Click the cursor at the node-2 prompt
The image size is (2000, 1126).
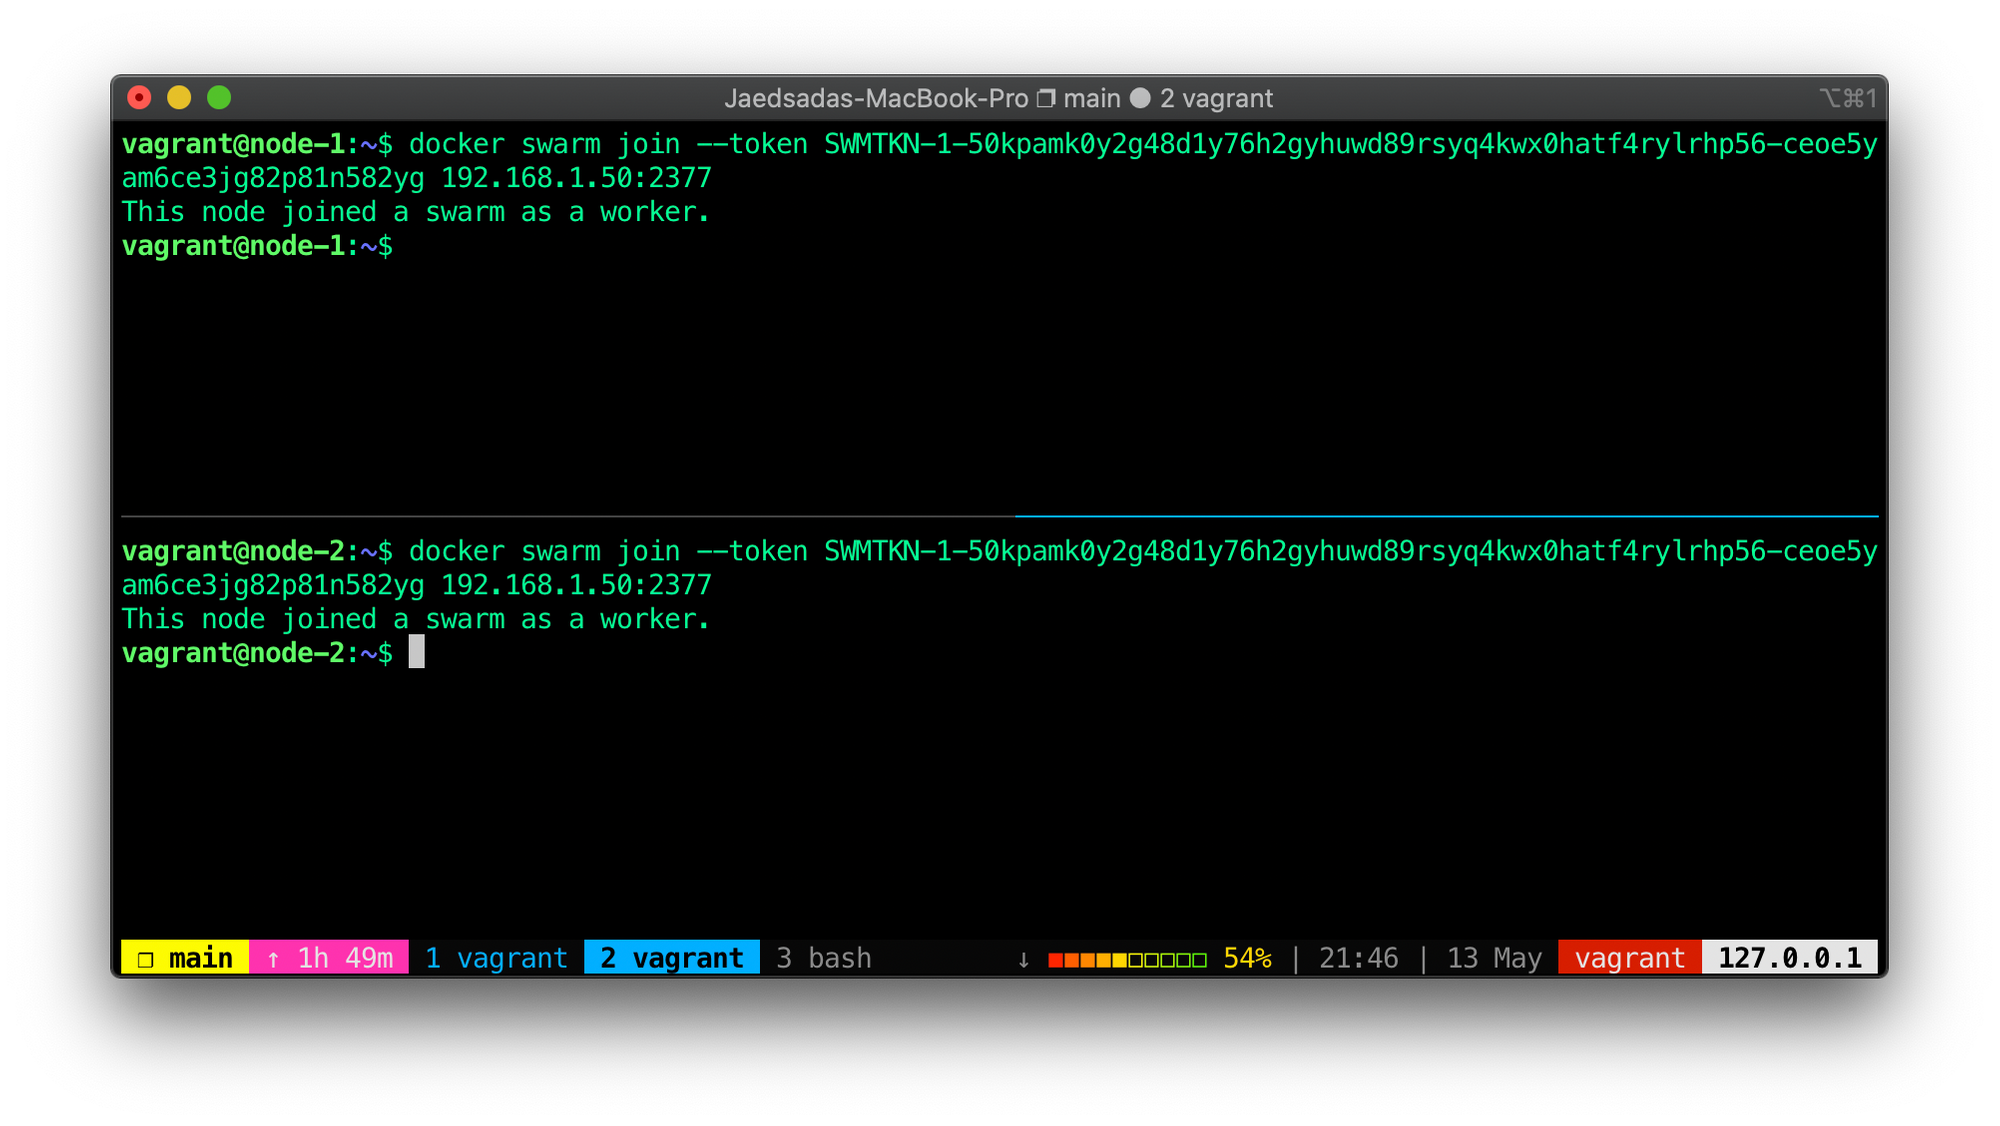point(417,652)
